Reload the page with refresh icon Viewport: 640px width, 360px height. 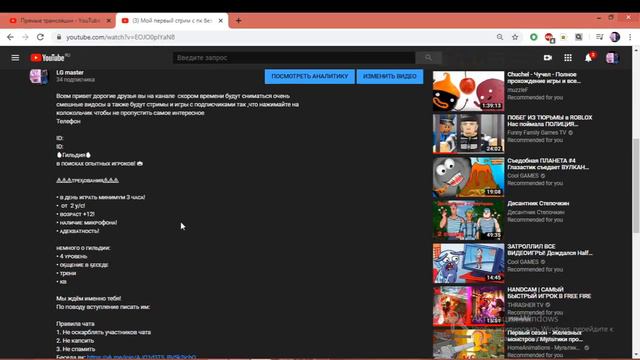click(x=40, y=37)
